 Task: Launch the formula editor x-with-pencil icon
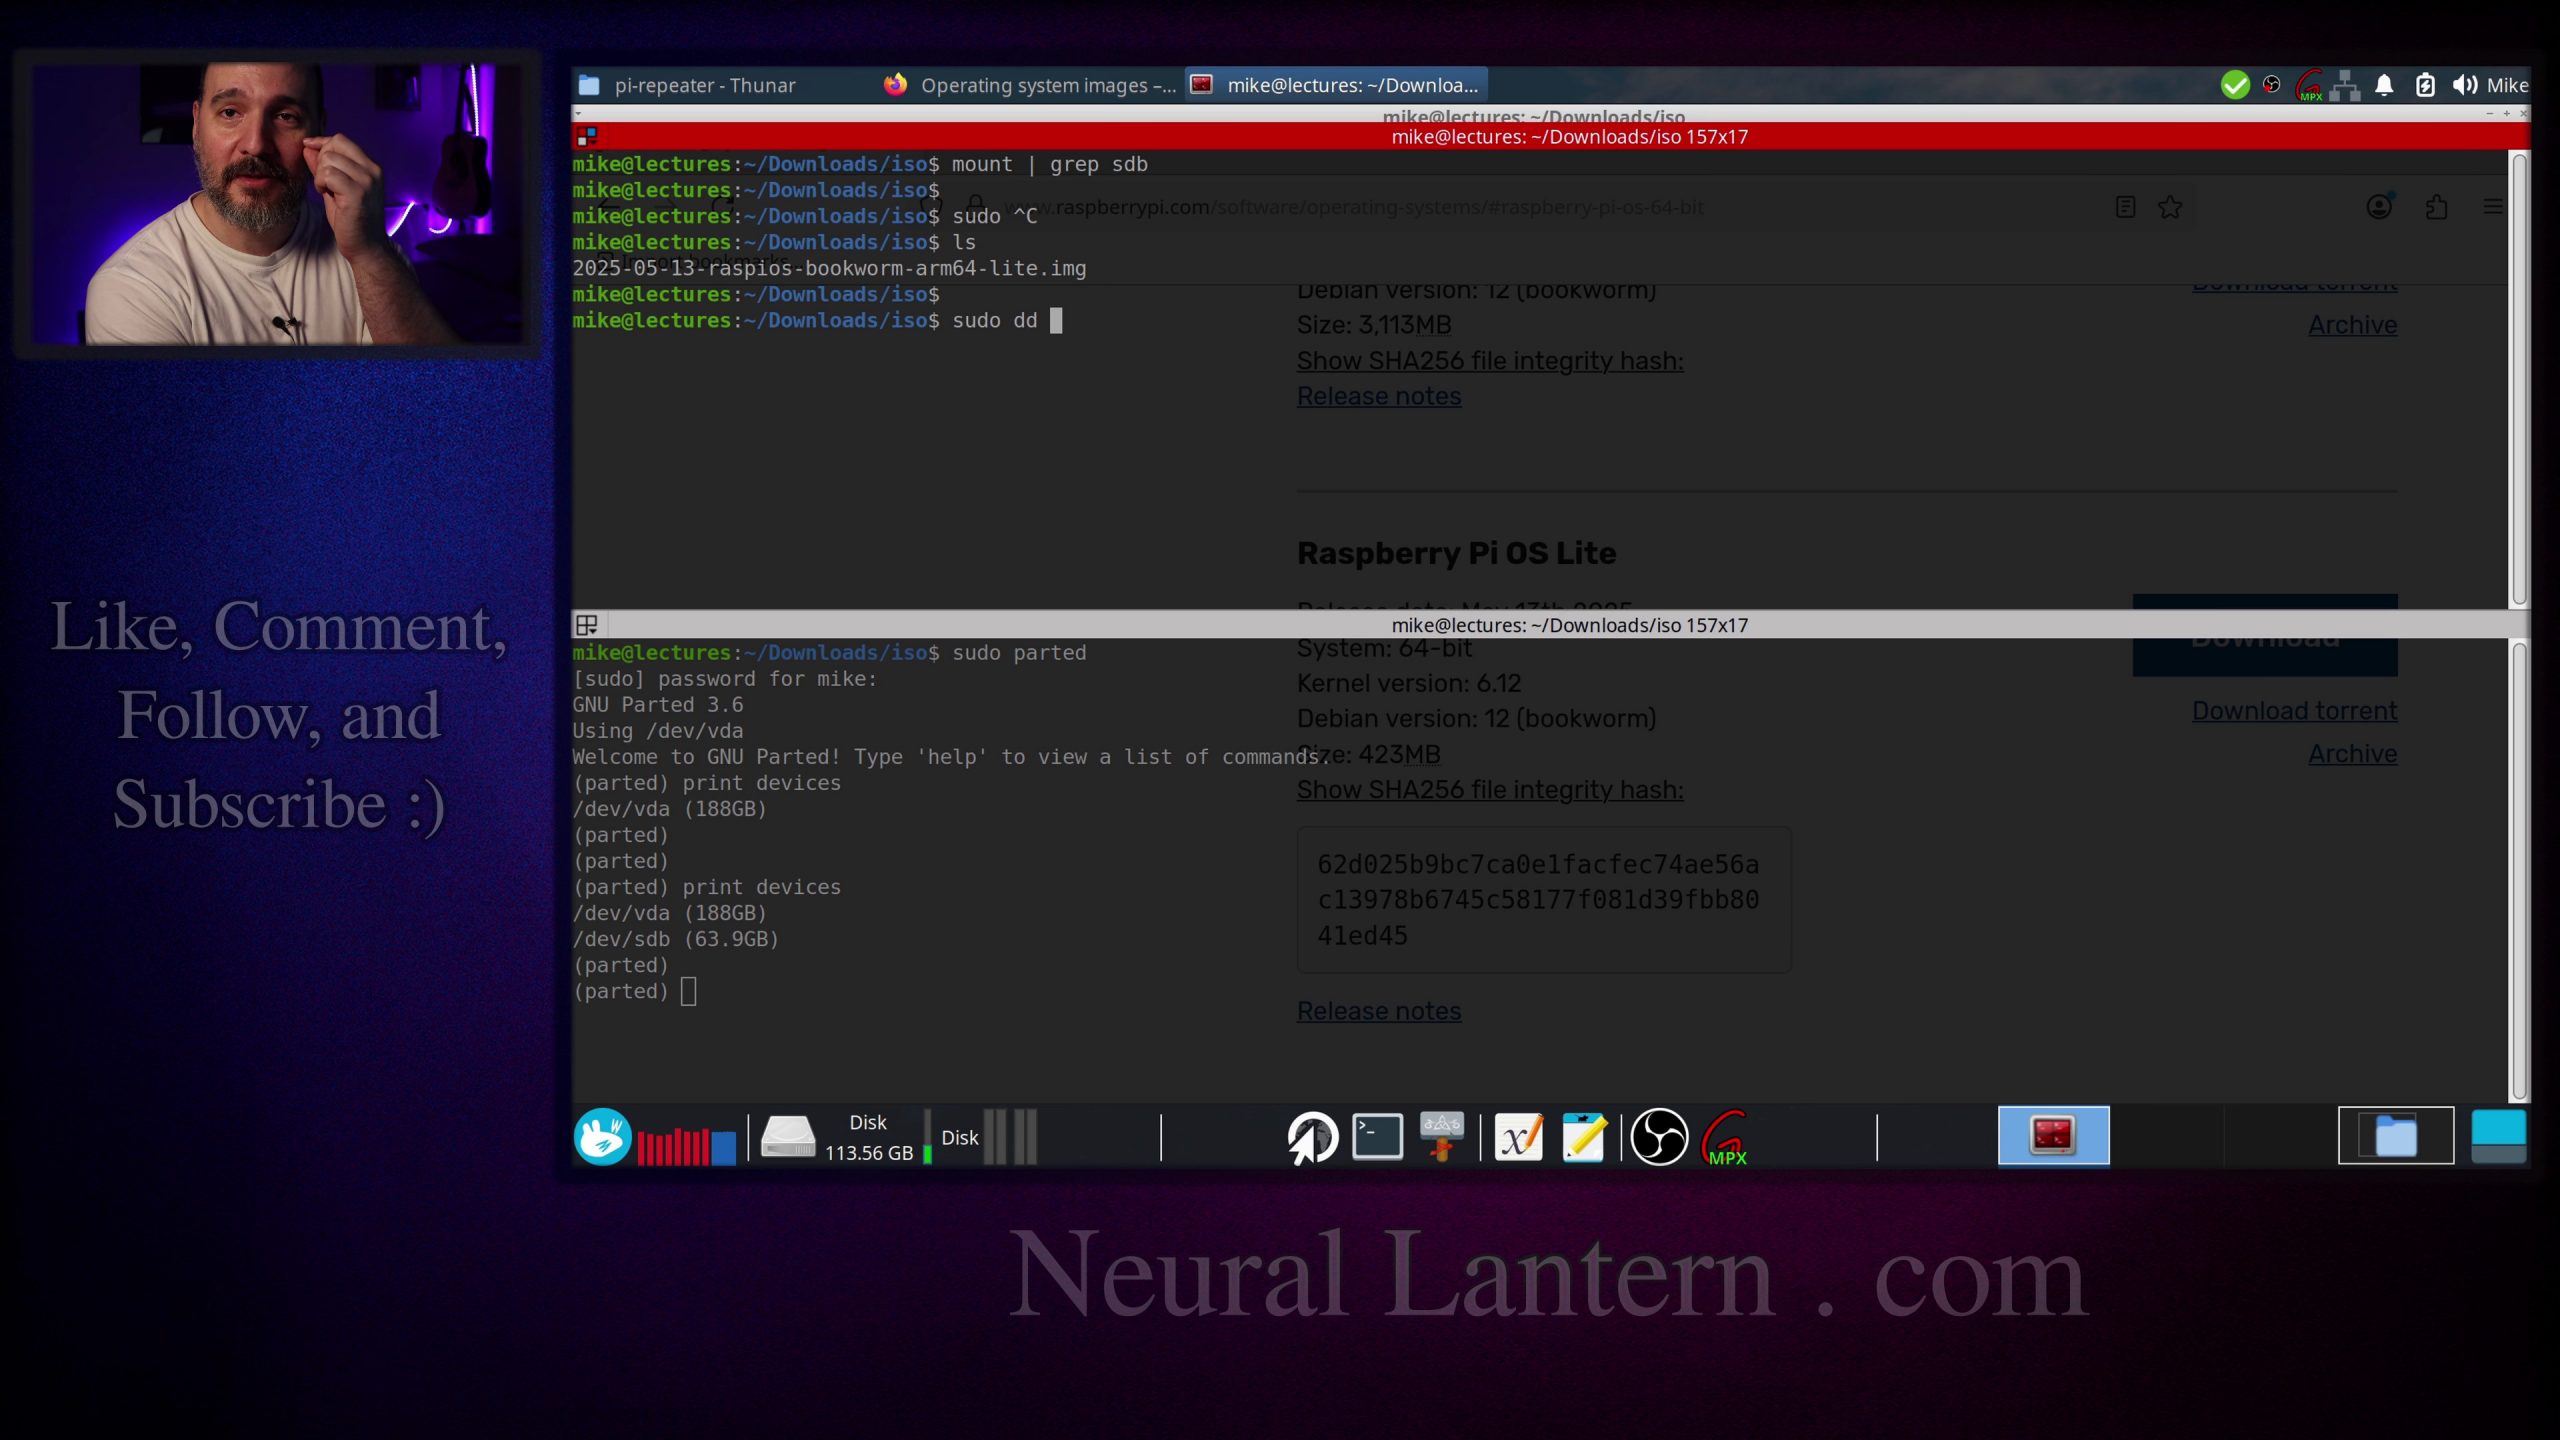click(1518, 1137)
